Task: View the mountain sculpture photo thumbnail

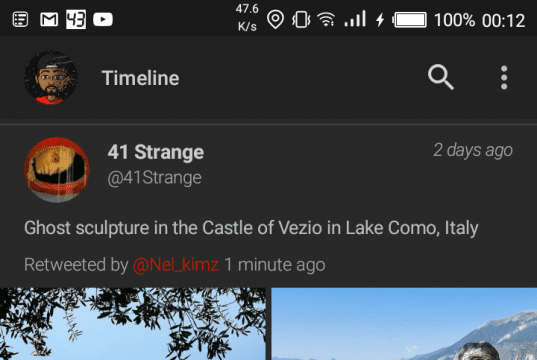Action: (x=404, y=324)
